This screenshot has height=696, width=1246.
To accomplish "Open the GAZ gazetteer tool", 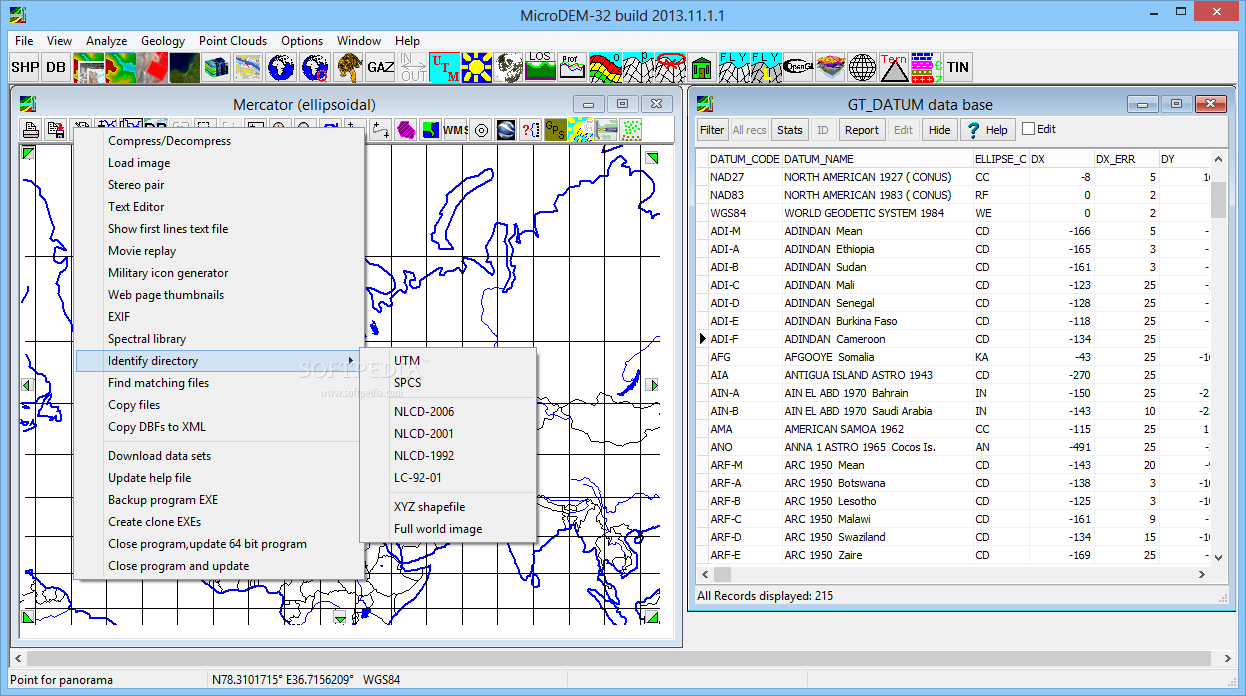I will tap(381, 67).
